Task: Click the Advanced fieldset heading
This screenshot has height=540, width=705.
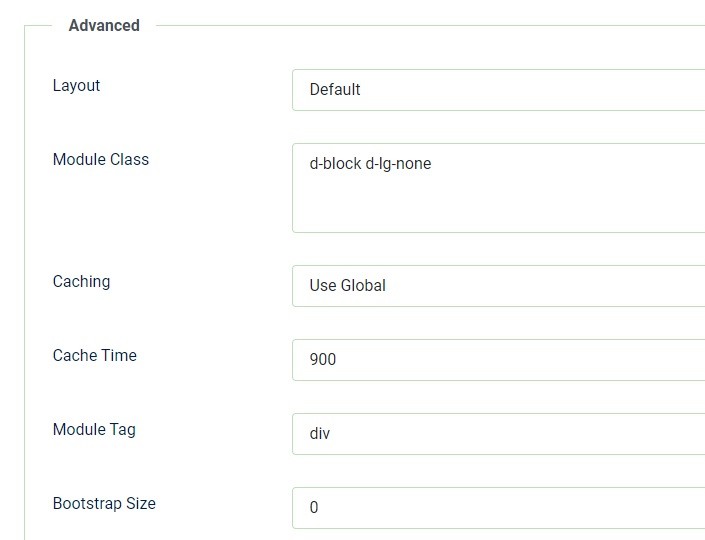Action: tap(104, 26)
